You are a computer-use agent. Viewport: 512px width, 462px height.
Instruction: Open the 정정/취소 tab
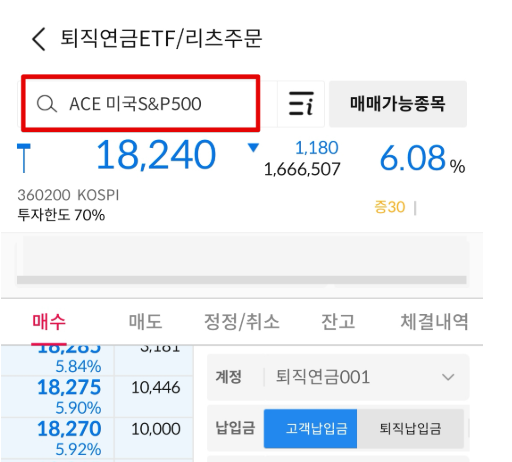241,322
